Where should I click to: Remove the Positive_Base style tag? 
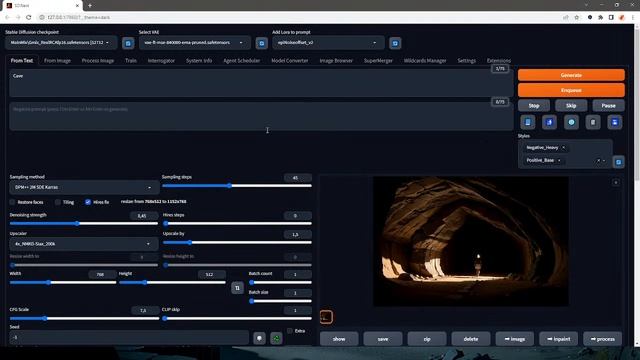(x=559, y=160)
